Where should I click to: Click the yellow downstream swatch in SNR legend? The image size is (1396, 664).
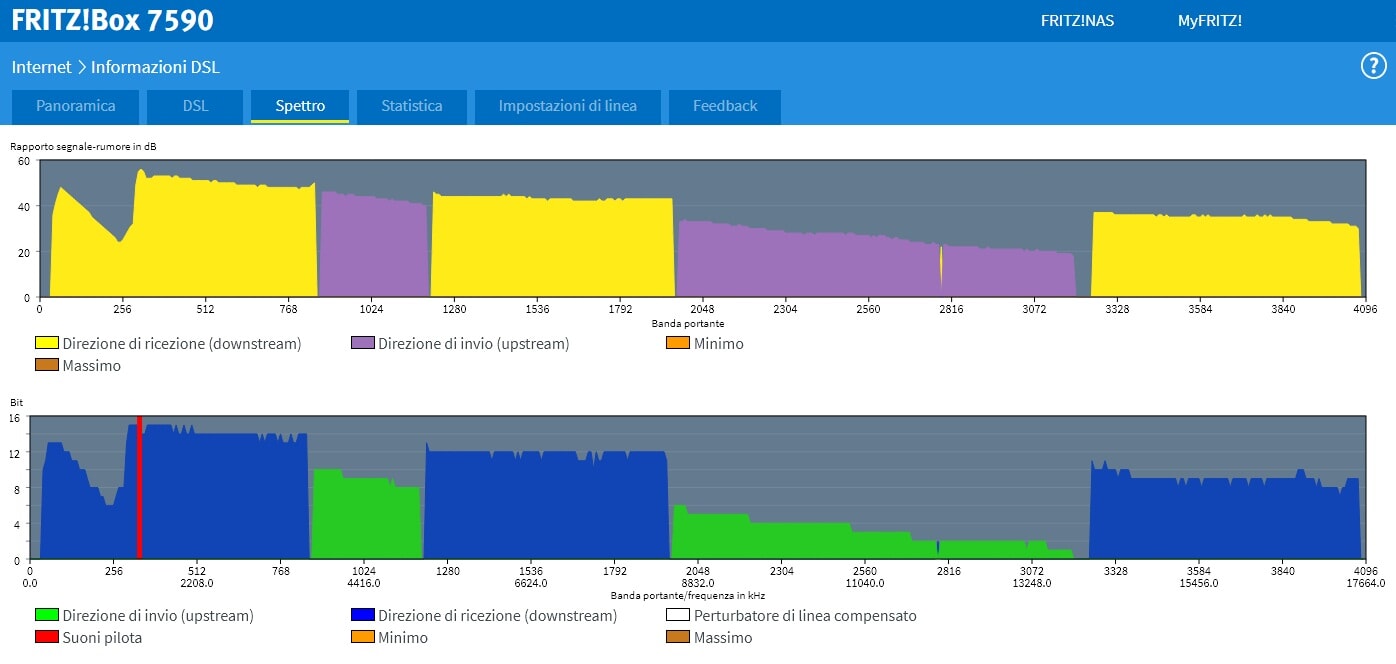(47, 344)
